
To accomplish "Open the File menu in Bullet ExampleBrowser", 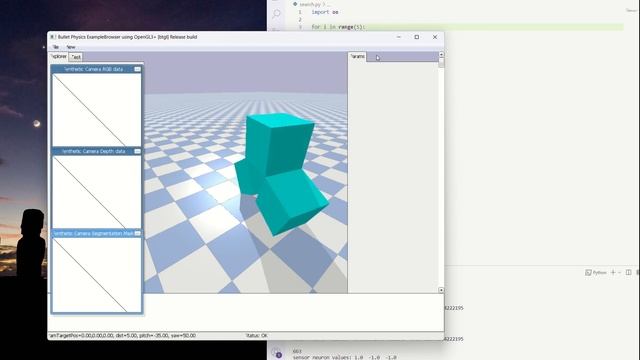I will pyautogui.click(x=56, y=47).
